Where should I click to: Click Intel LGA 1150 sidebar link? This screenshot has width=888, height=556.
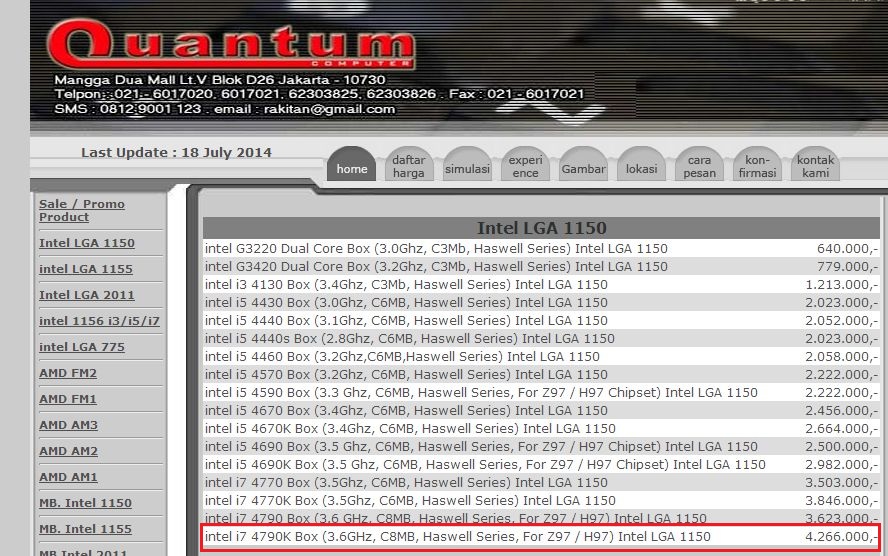[87, 243]
